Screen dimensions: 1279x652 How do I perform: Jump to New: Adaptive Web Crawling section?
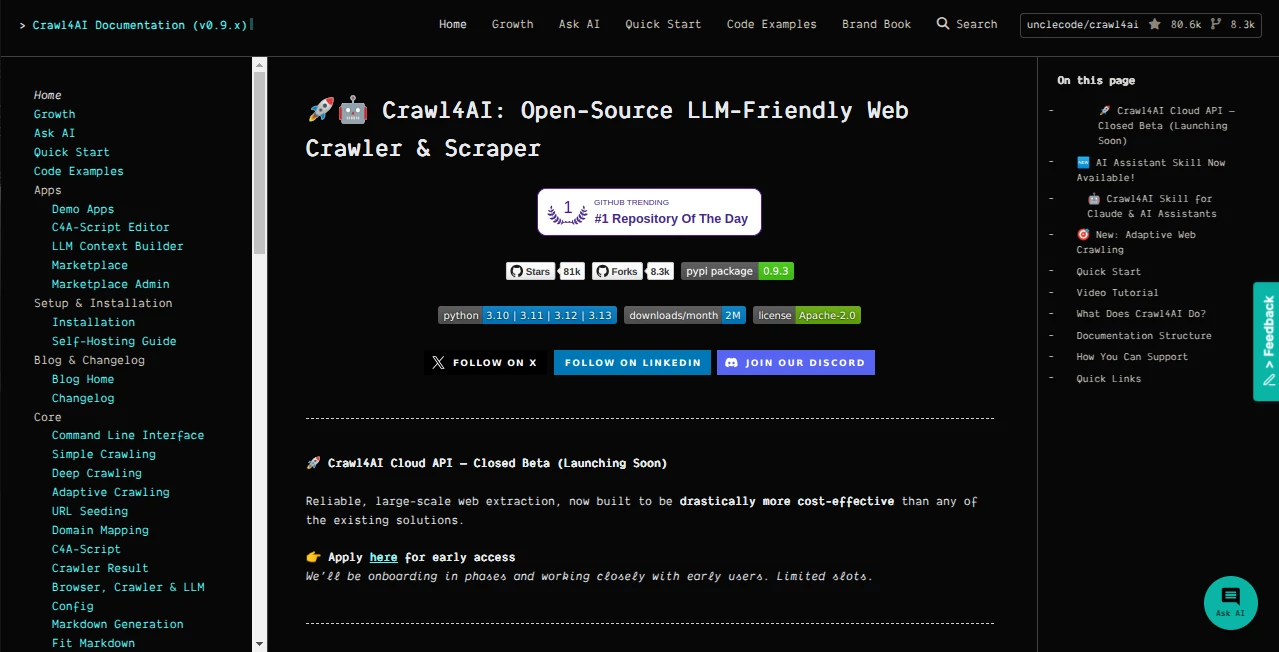coord(1136,242)
